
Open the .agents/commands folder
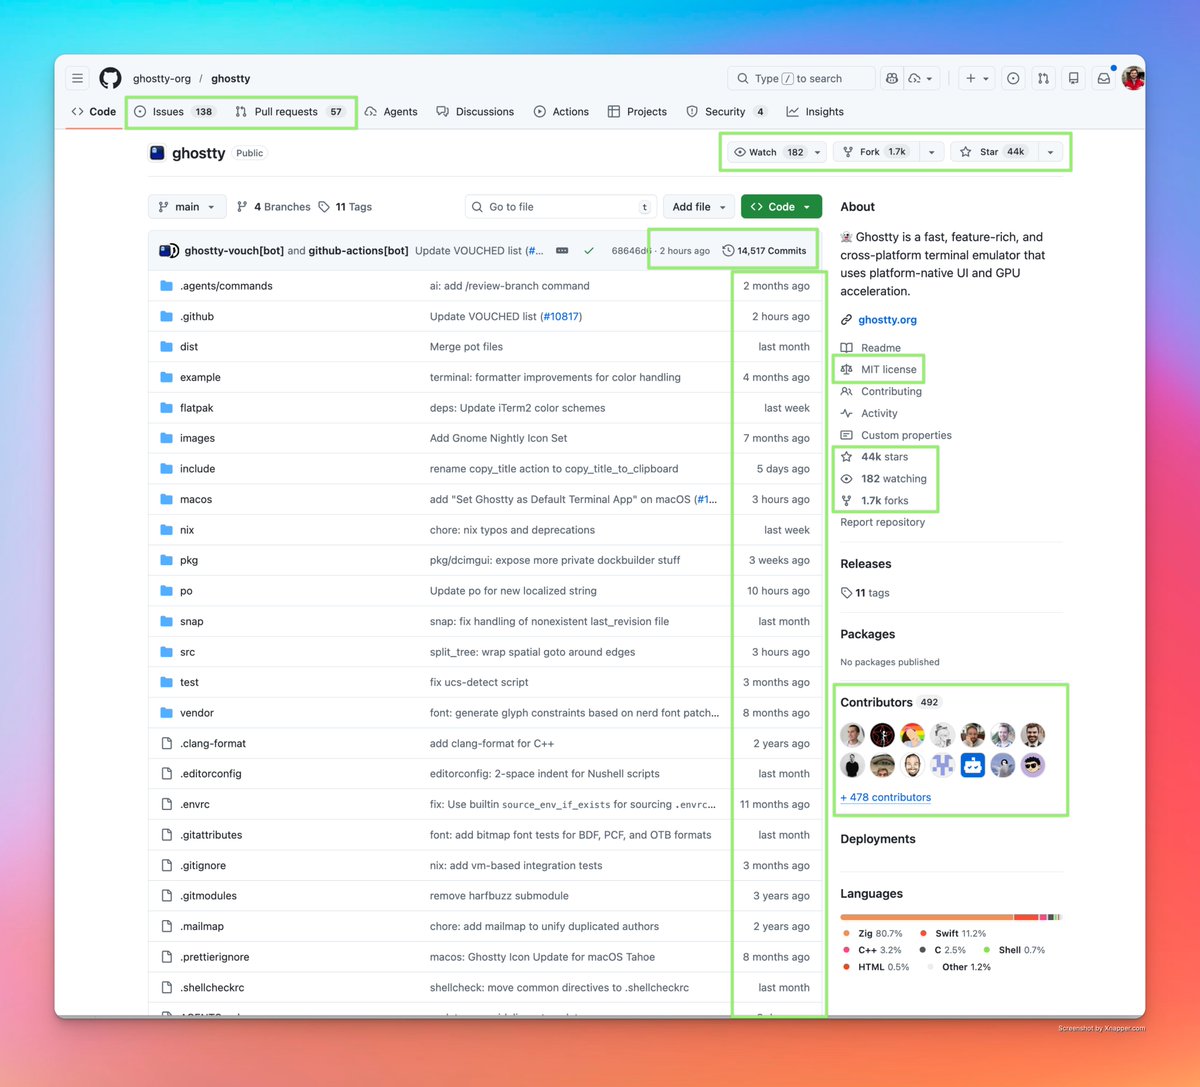click(226, 286)
